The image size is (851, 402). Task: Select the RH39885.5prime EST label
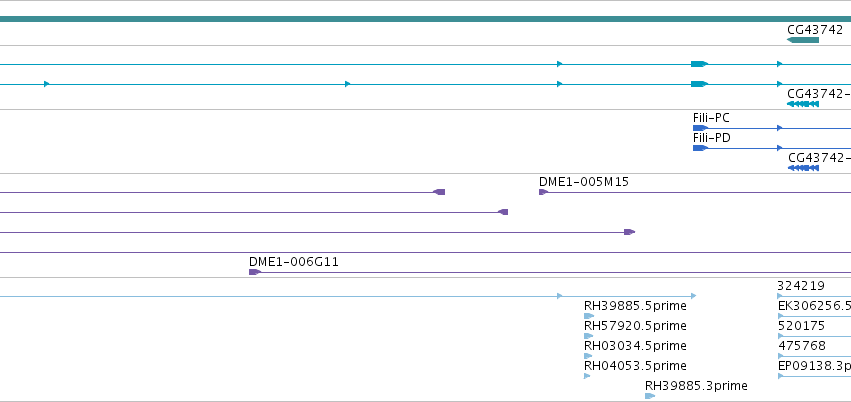click(x=635, y=306)
